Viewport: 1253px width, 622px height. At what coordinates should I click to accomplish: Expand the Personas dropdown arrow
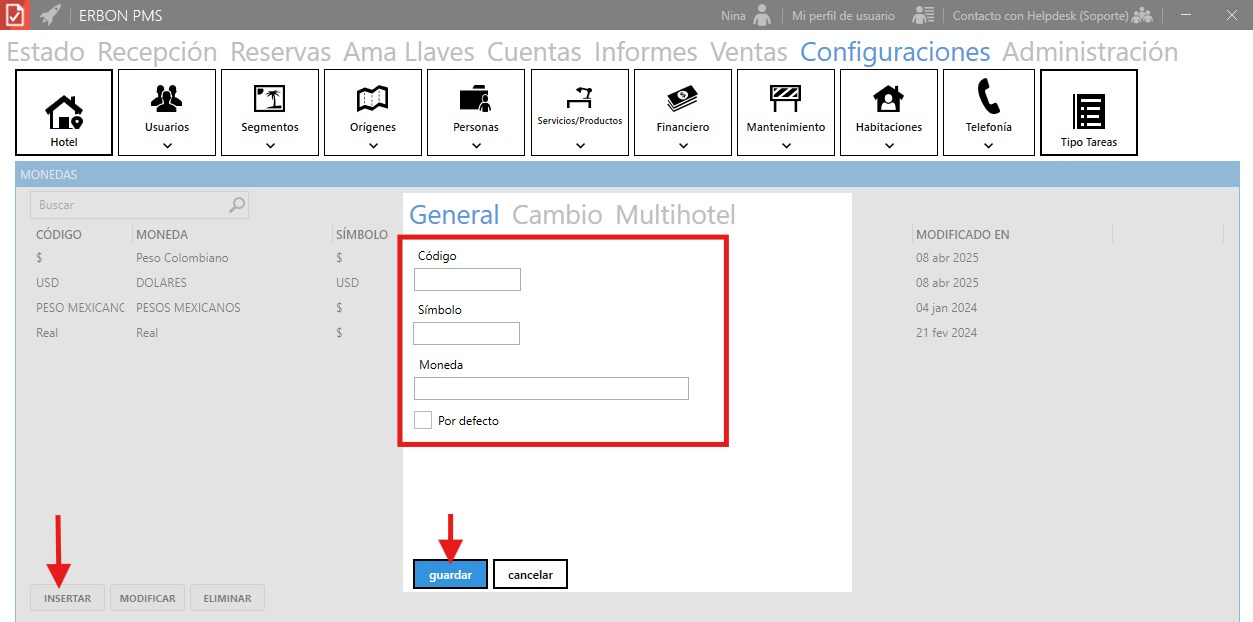476,145
